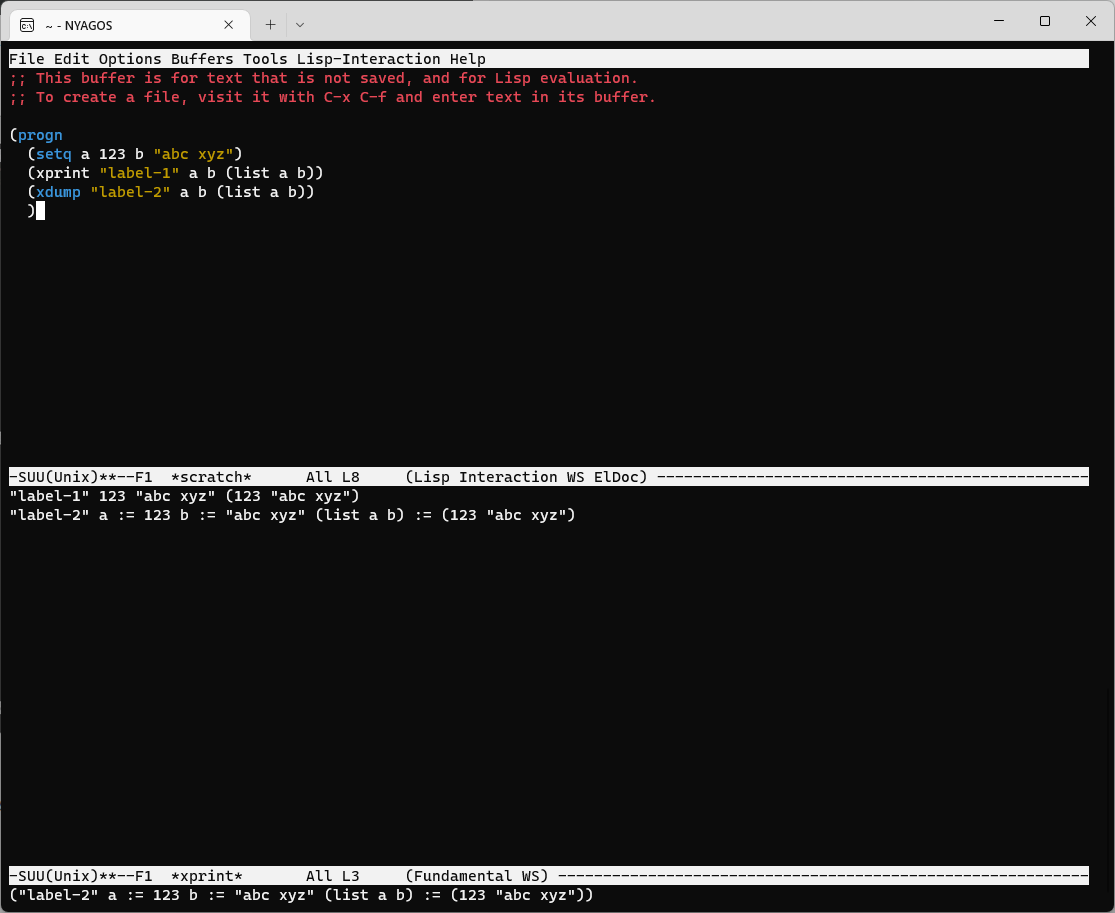Open a new terminal tab
Viewport: 1115px width, 913px height.
pos(270,25)
